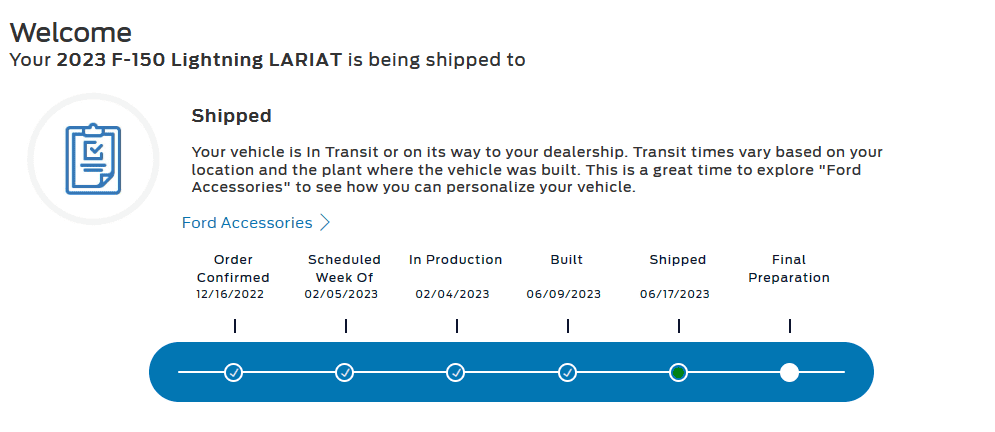Click the Final Preparation stage label
Image resolution: width=995 pixels, height=432 pixels.
pyautogui.click(x=789, y=268)
